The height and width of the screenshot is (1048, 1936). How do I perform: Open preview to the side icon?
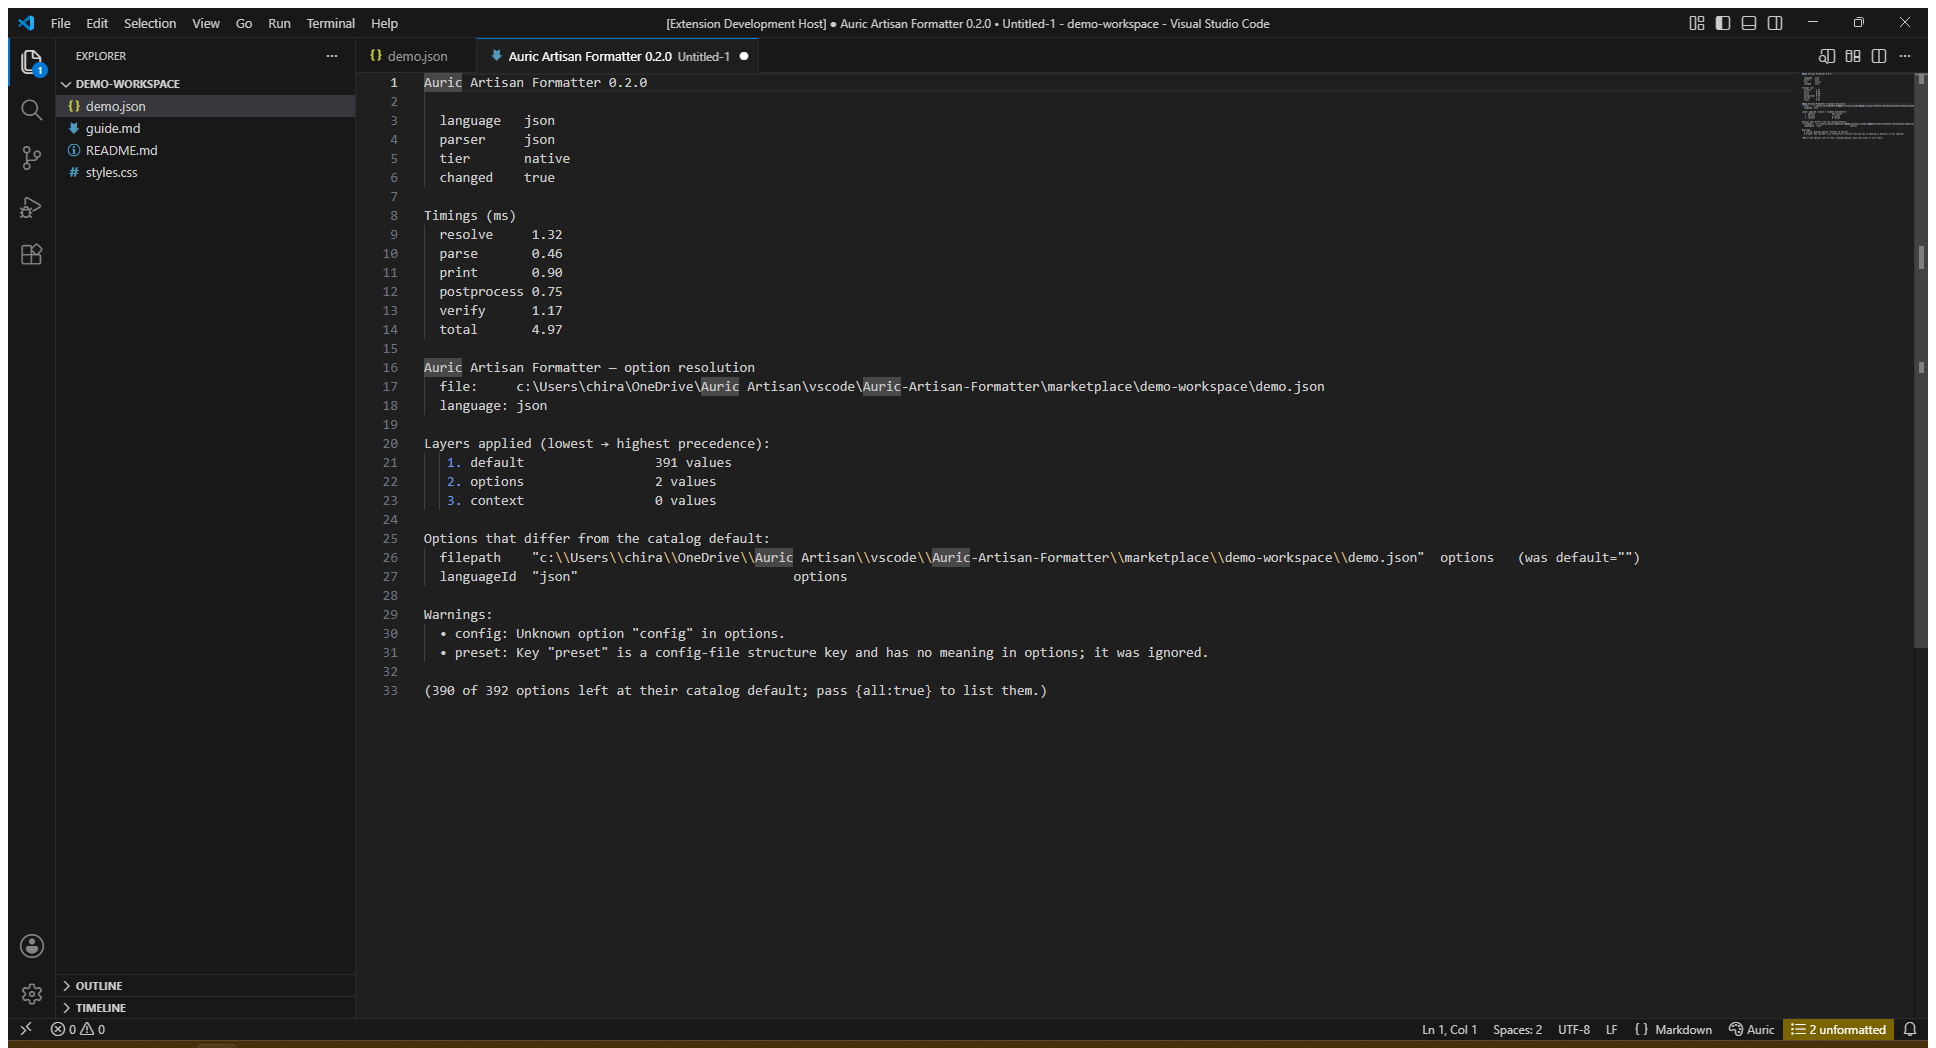pyautogui.click(x=1827, y=56)
